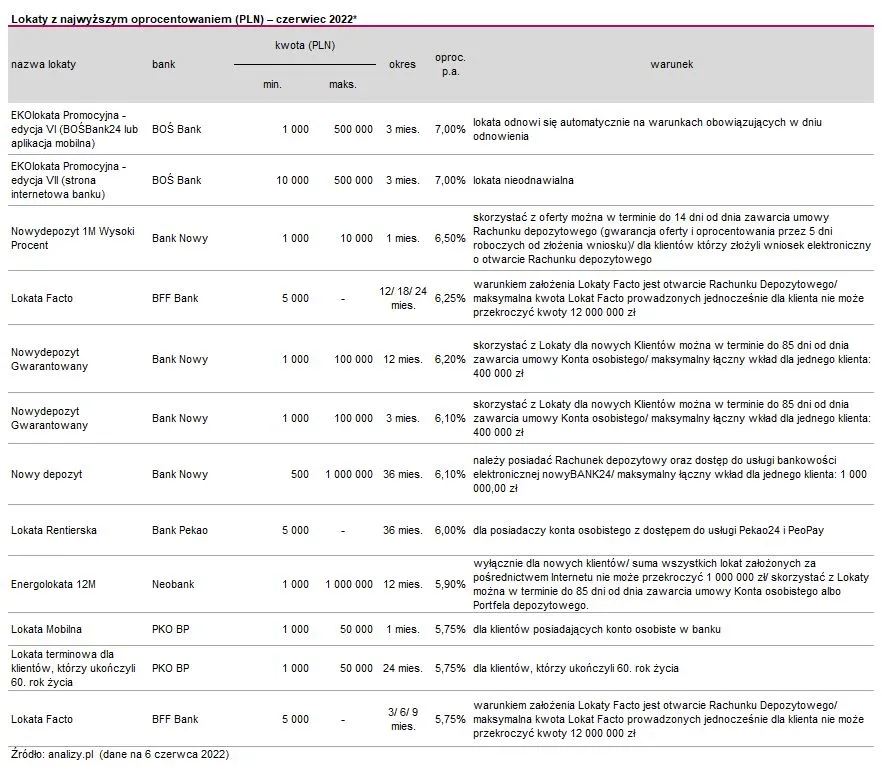Screen dimensions: 882x774
Task: Click the '6,20%' interest rate
Action: 450,359
